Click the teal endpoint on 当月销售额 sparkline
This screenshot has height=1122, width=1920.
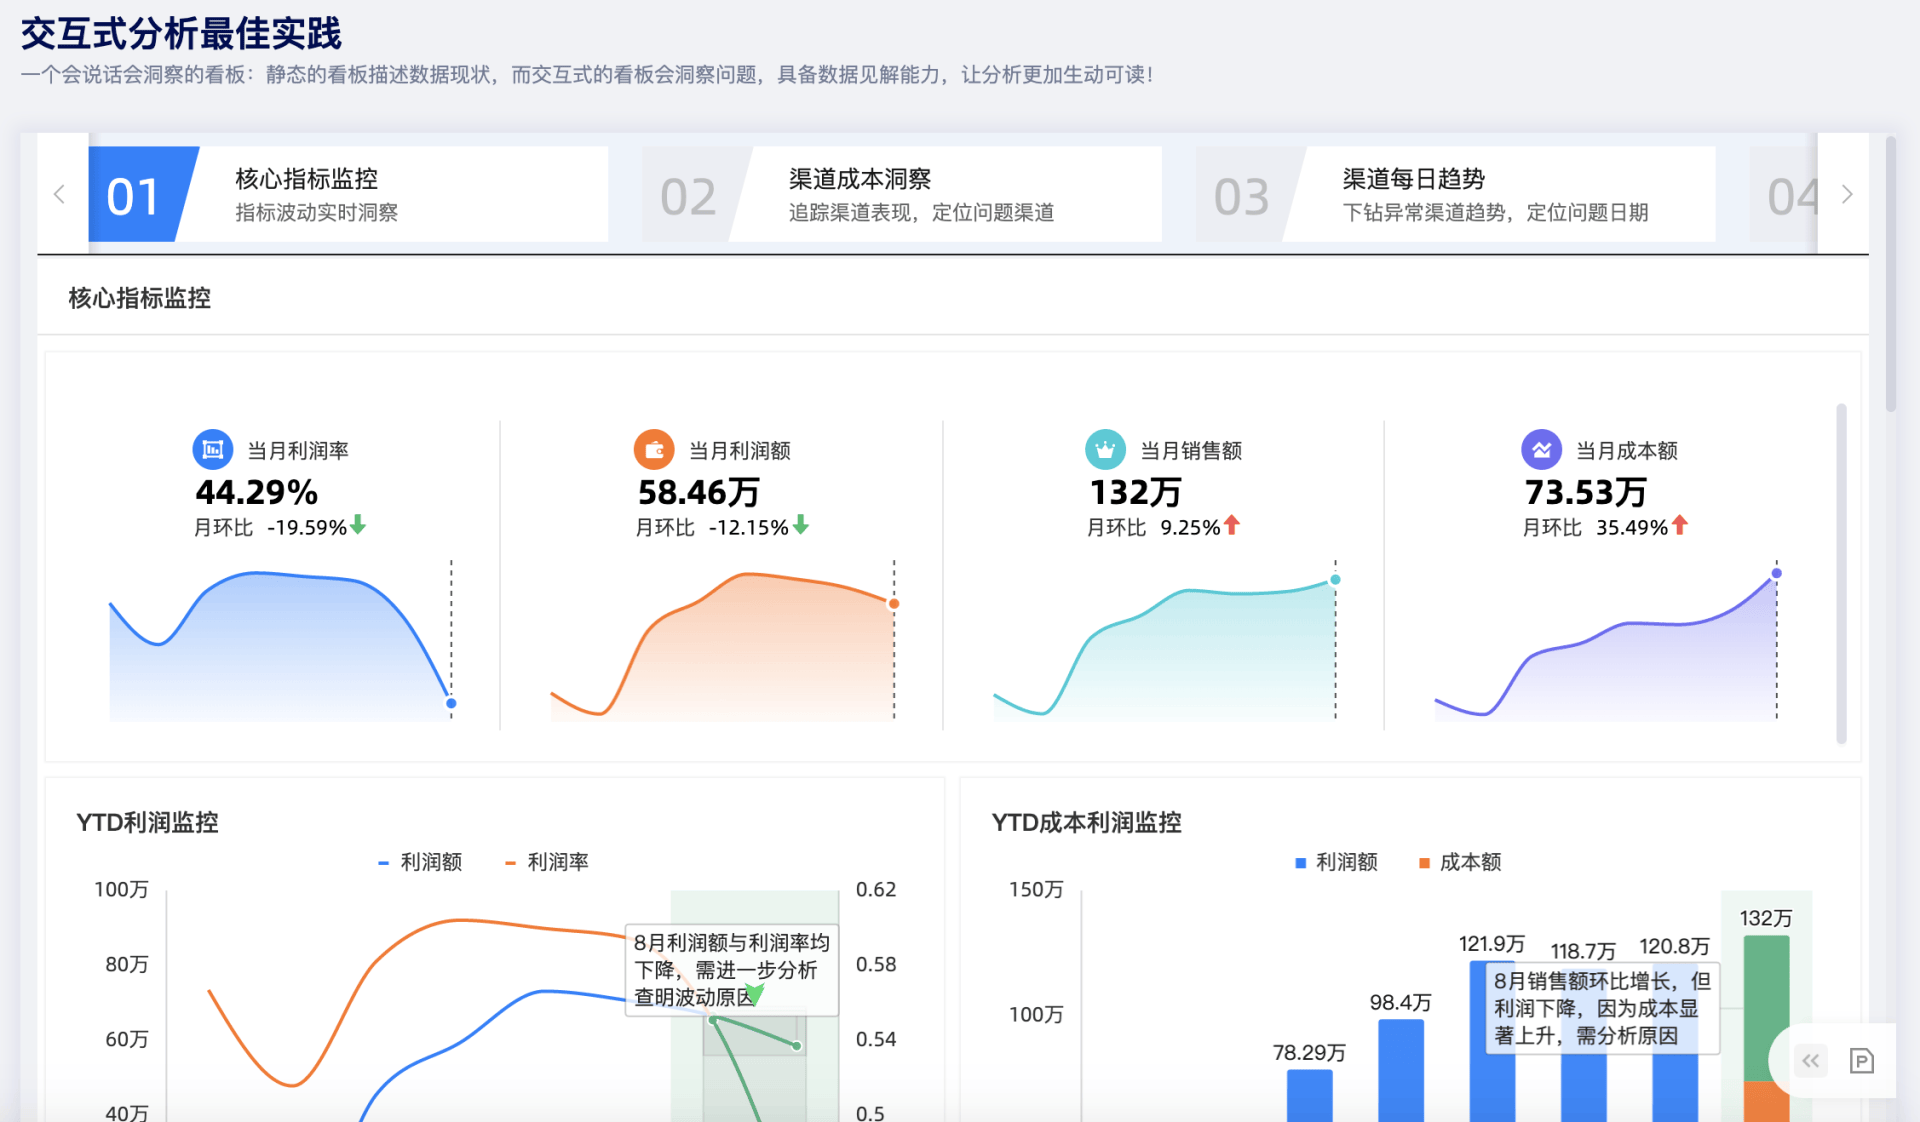[x=1335, y=579]
